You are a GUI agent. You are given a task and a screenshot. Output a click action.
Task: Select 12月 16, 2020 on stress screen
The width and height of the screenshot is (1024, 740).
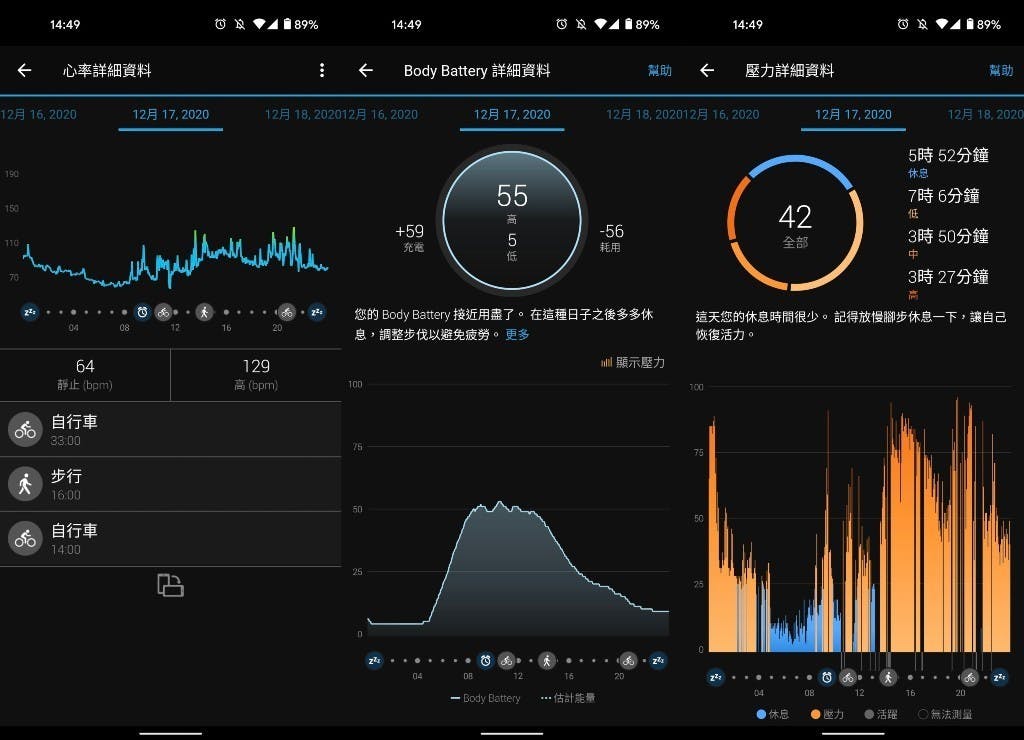[721, 114]
